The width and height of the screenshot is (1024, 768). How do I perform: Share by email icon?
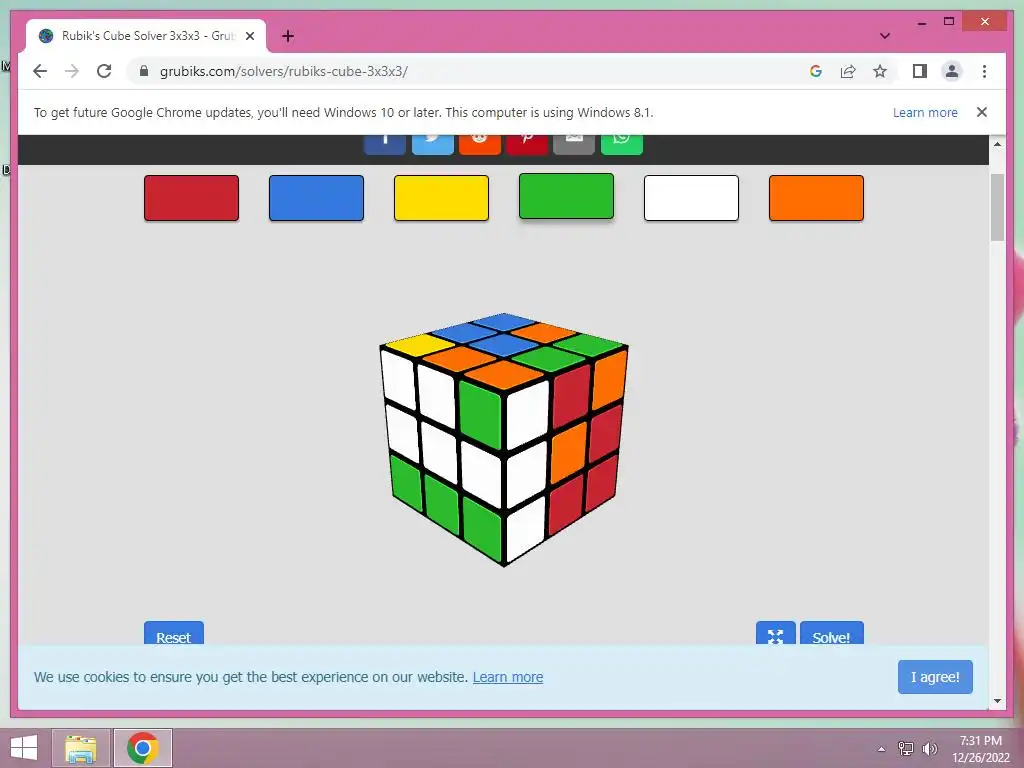[x=574, y=145]
